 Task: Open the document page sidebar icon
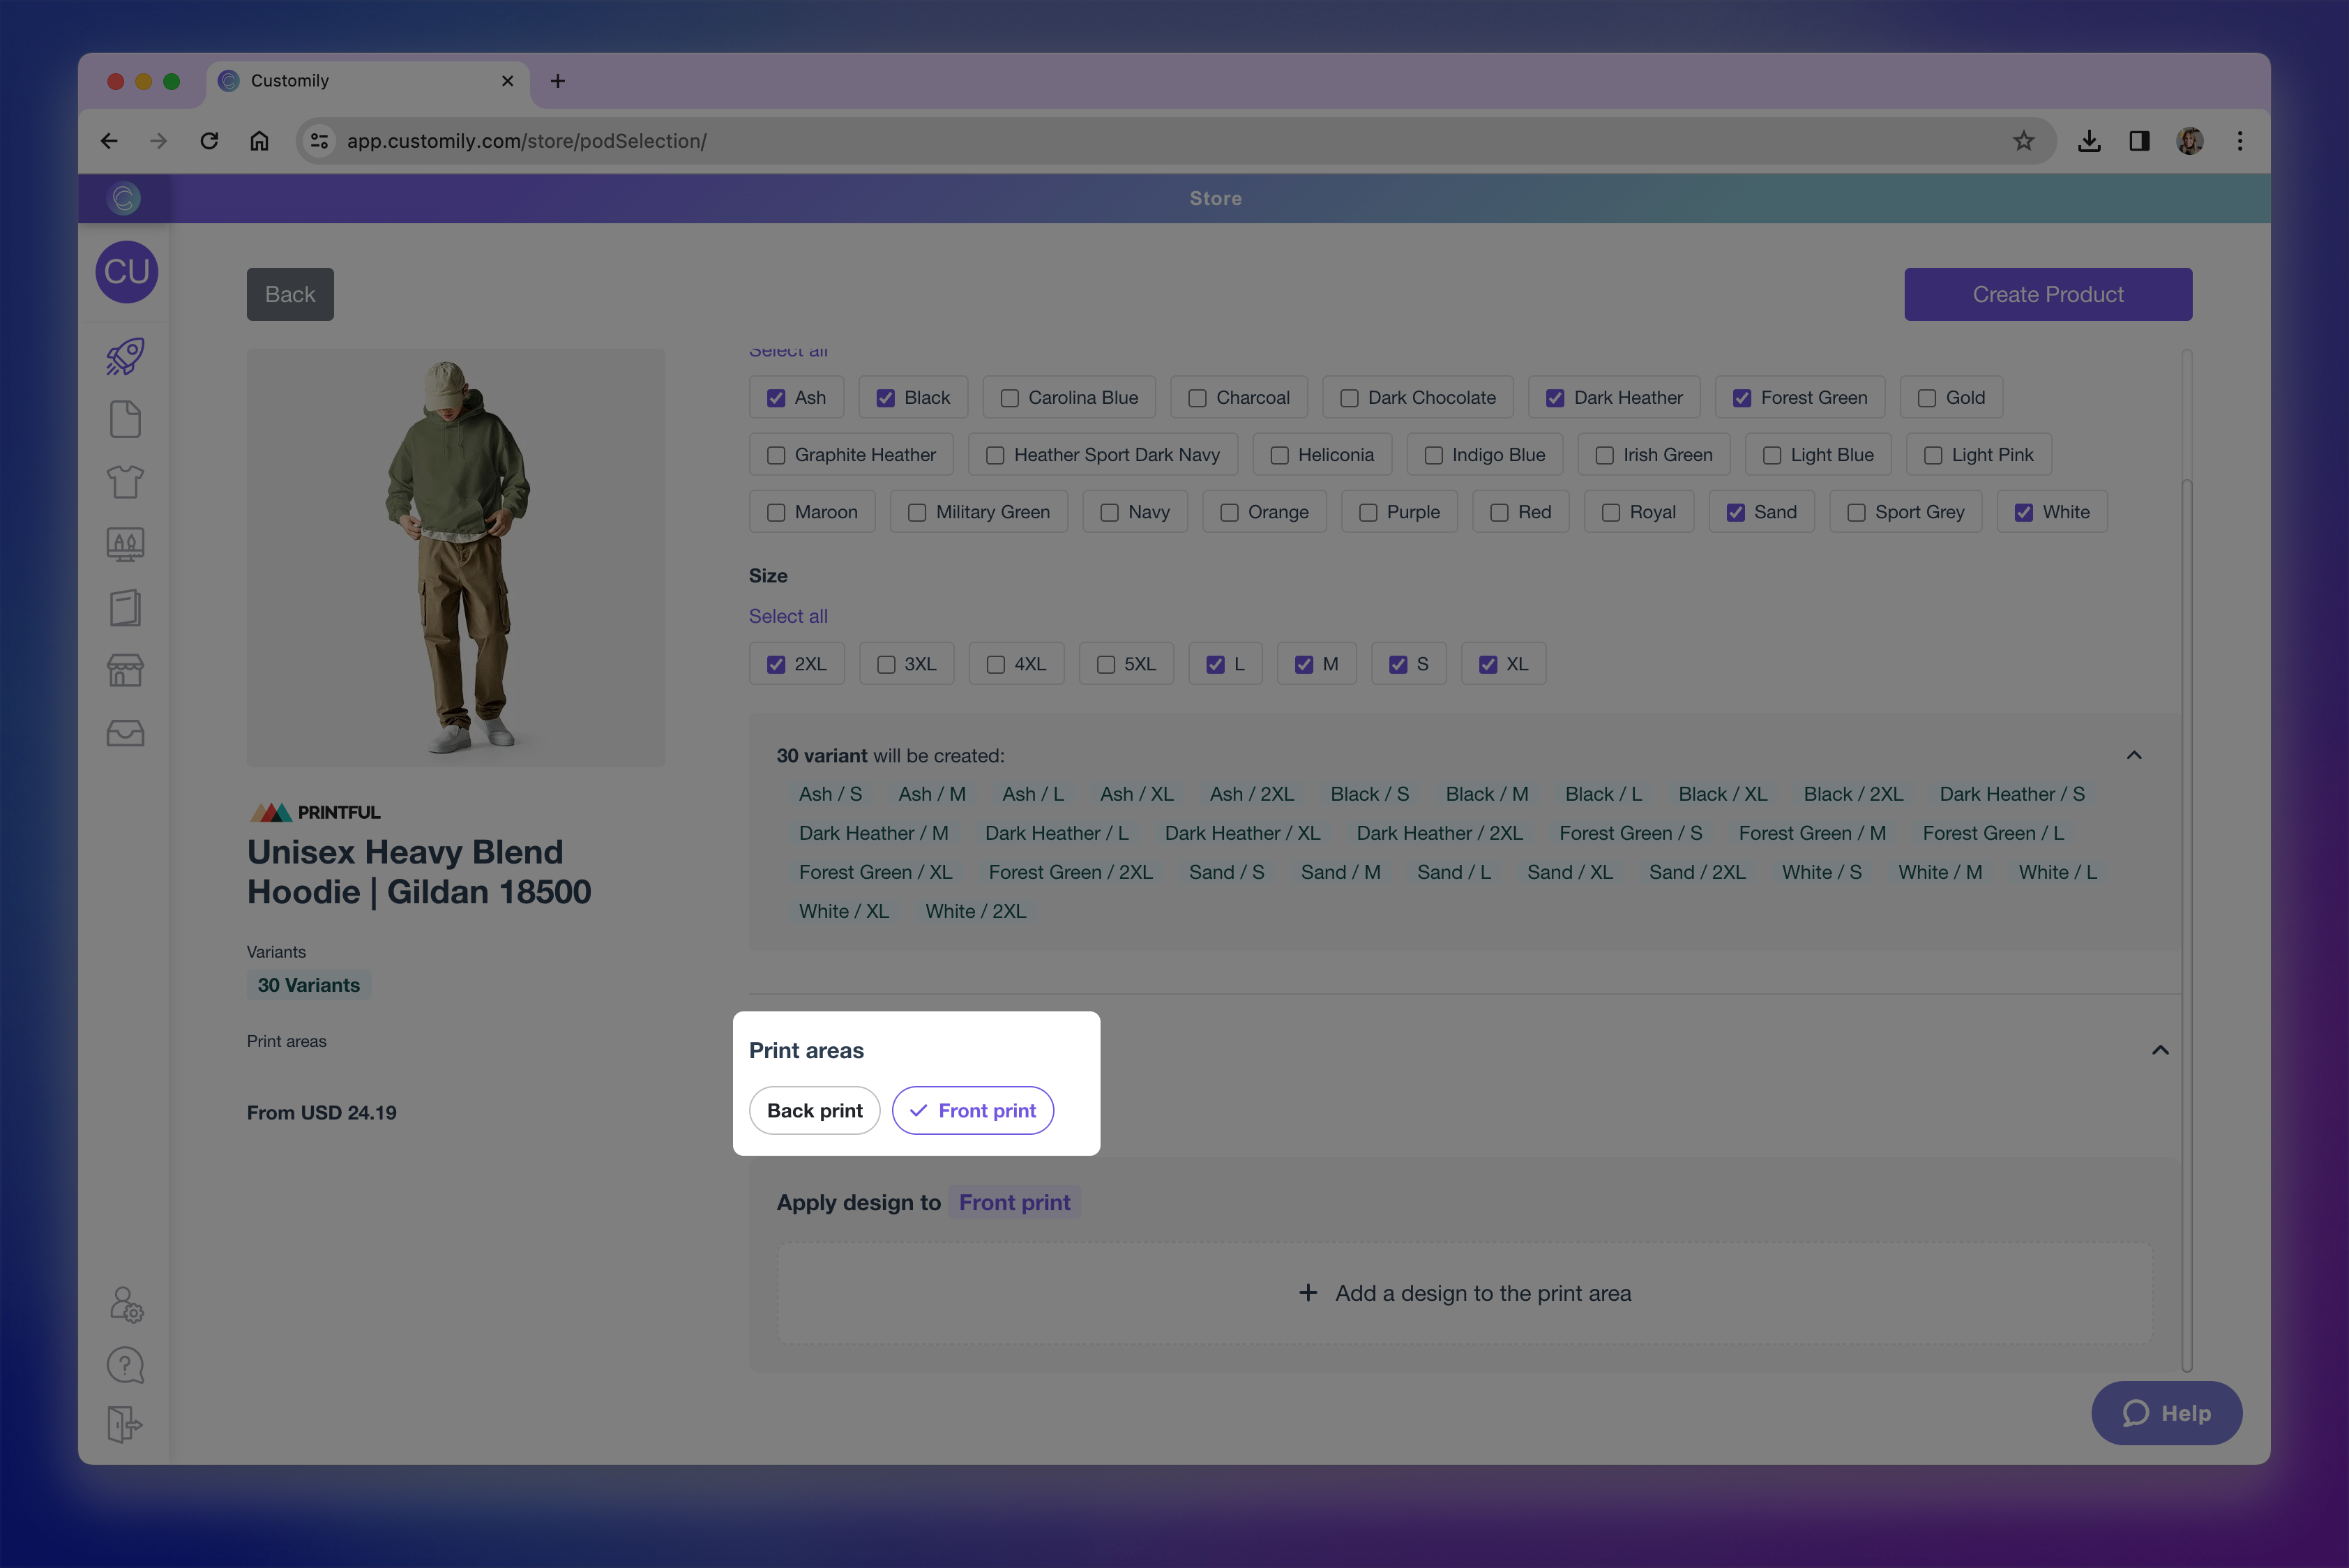pos(125,419)
